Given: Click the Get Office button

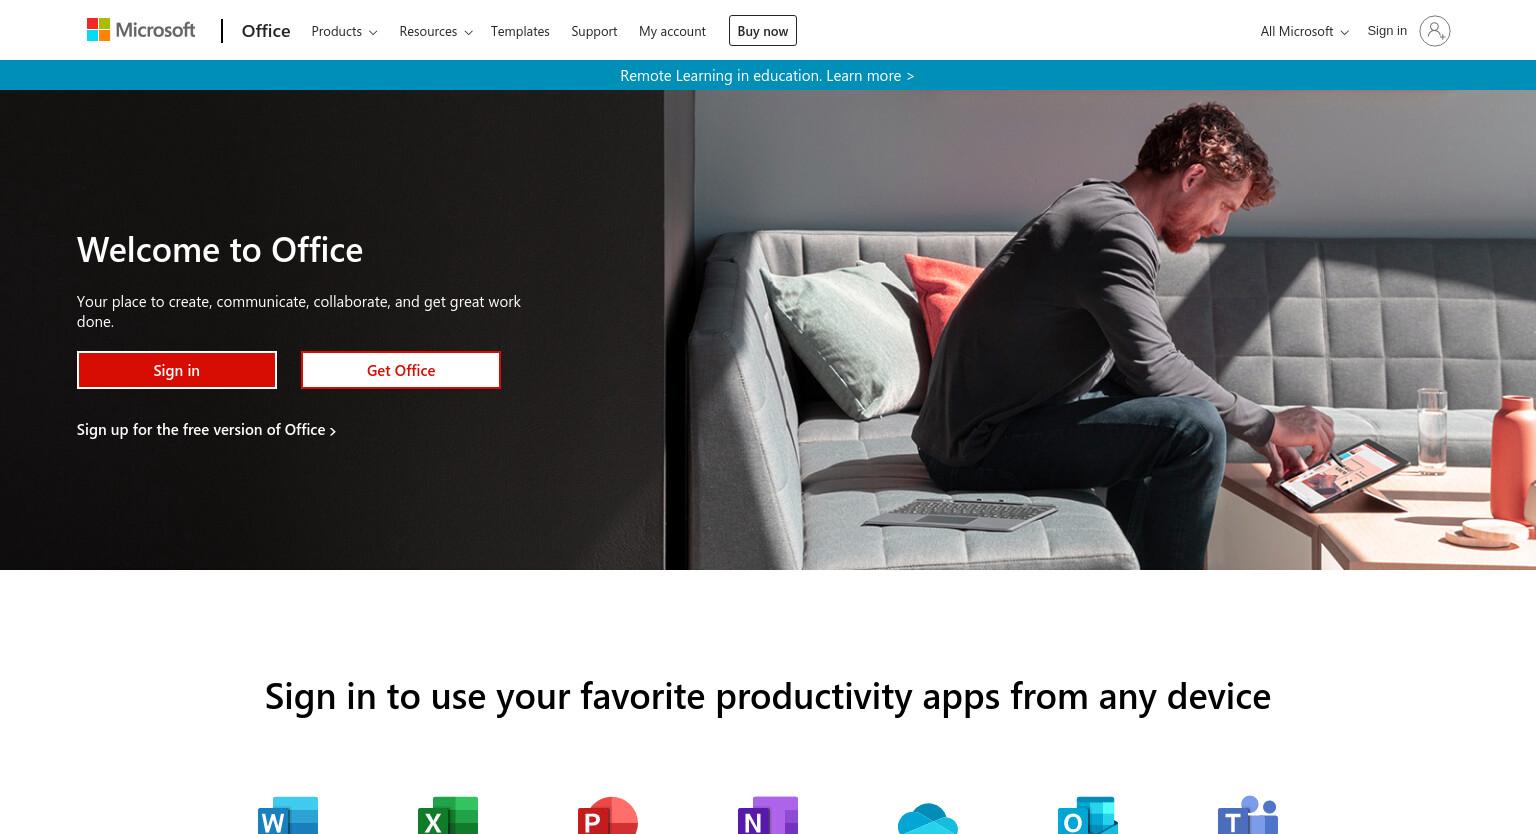Looking at the screenshot, I should (x=401, y=370).
